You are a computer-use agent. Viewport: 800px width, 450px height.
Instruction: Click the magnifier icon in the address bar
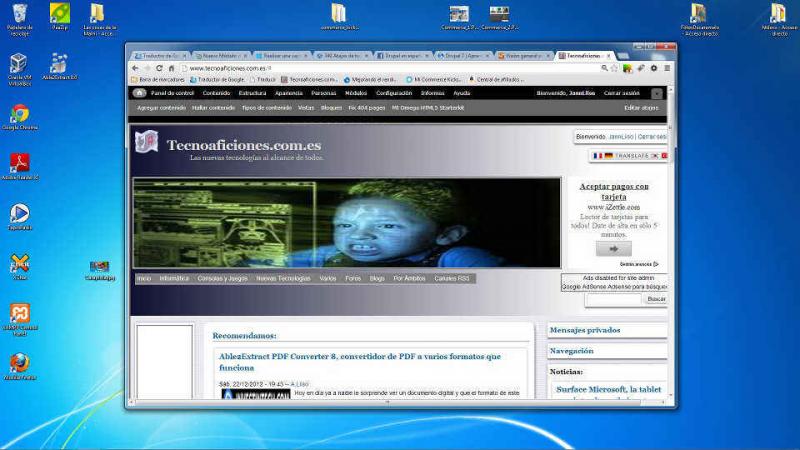click(x=604, y=68)
